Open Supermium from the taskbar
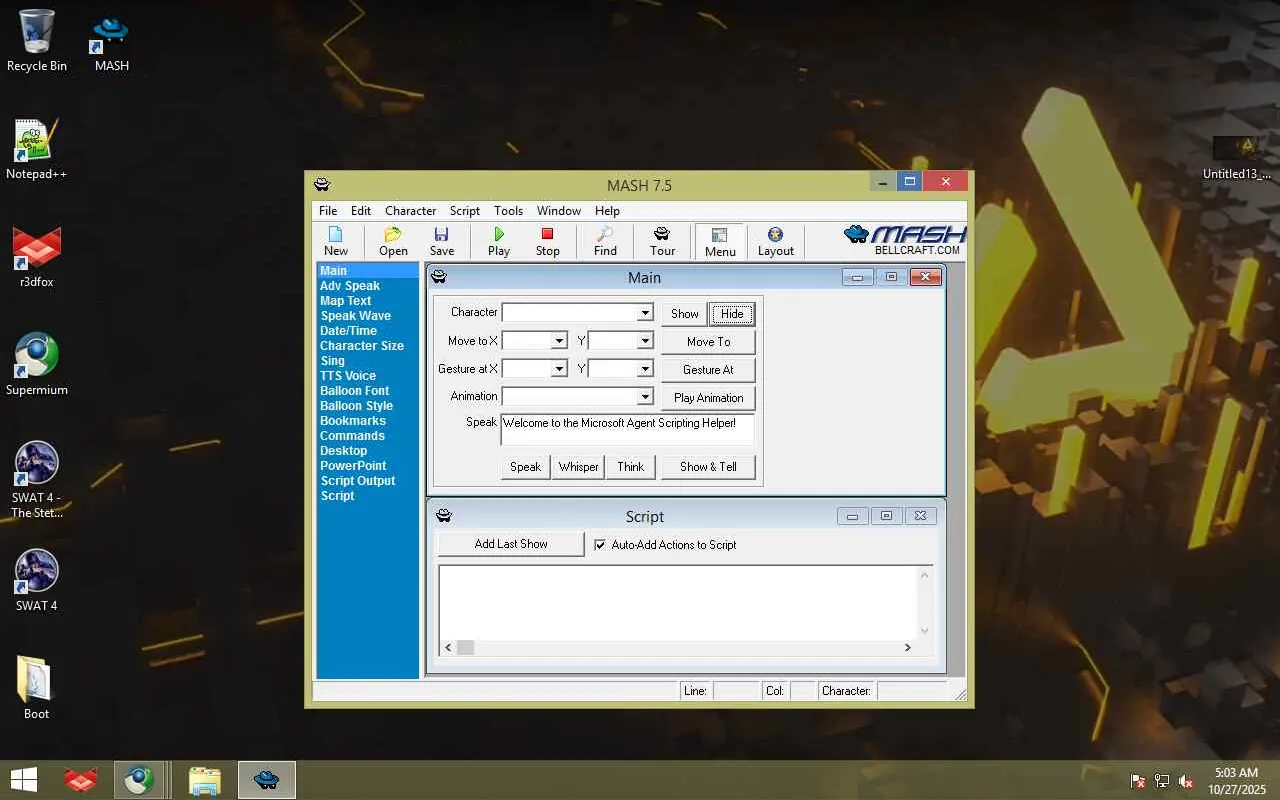Screen dimensions: 1280x800 click(139, 780)
